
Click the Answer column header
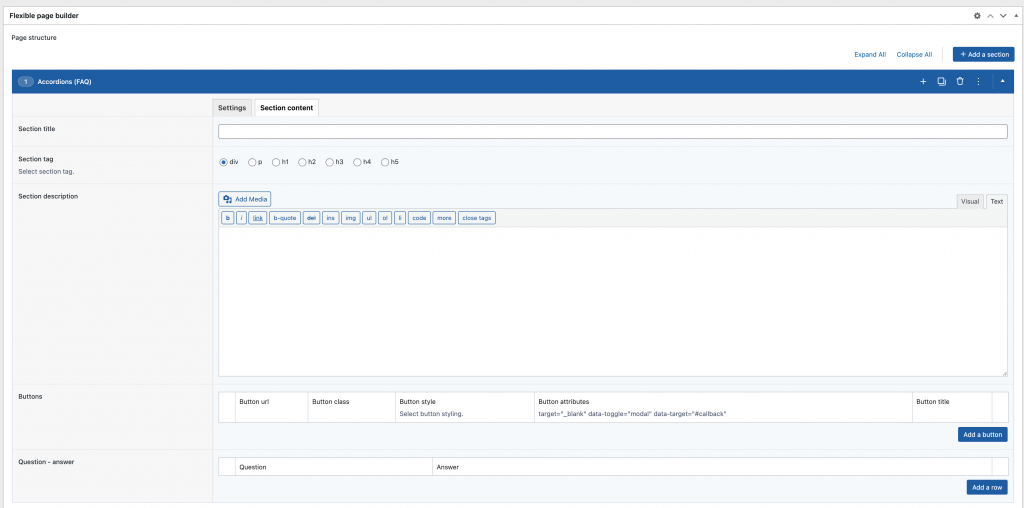447,467
